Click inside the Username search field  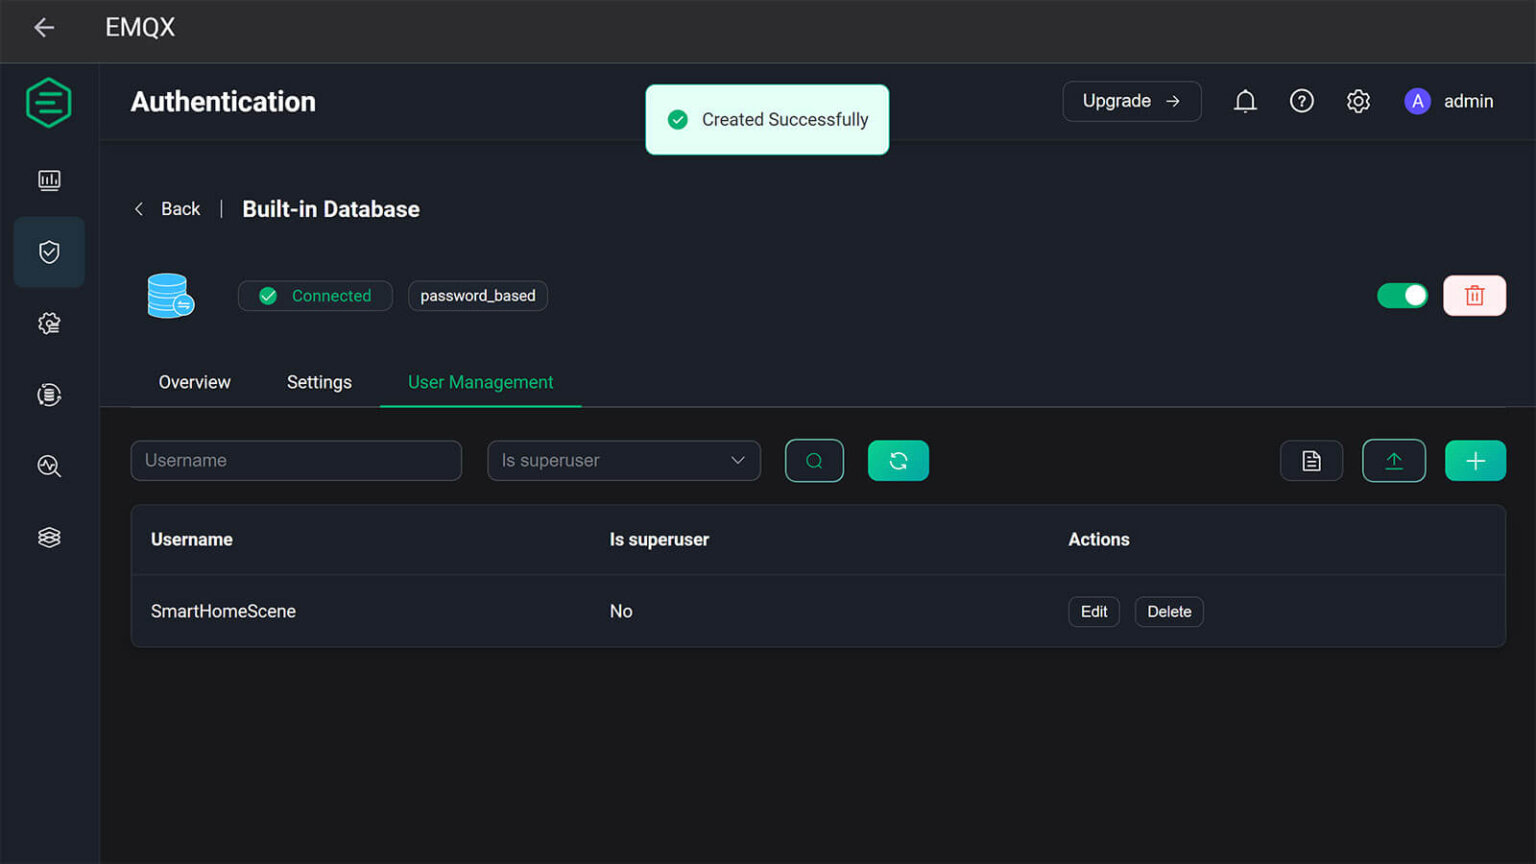click(x=296, y=460)
